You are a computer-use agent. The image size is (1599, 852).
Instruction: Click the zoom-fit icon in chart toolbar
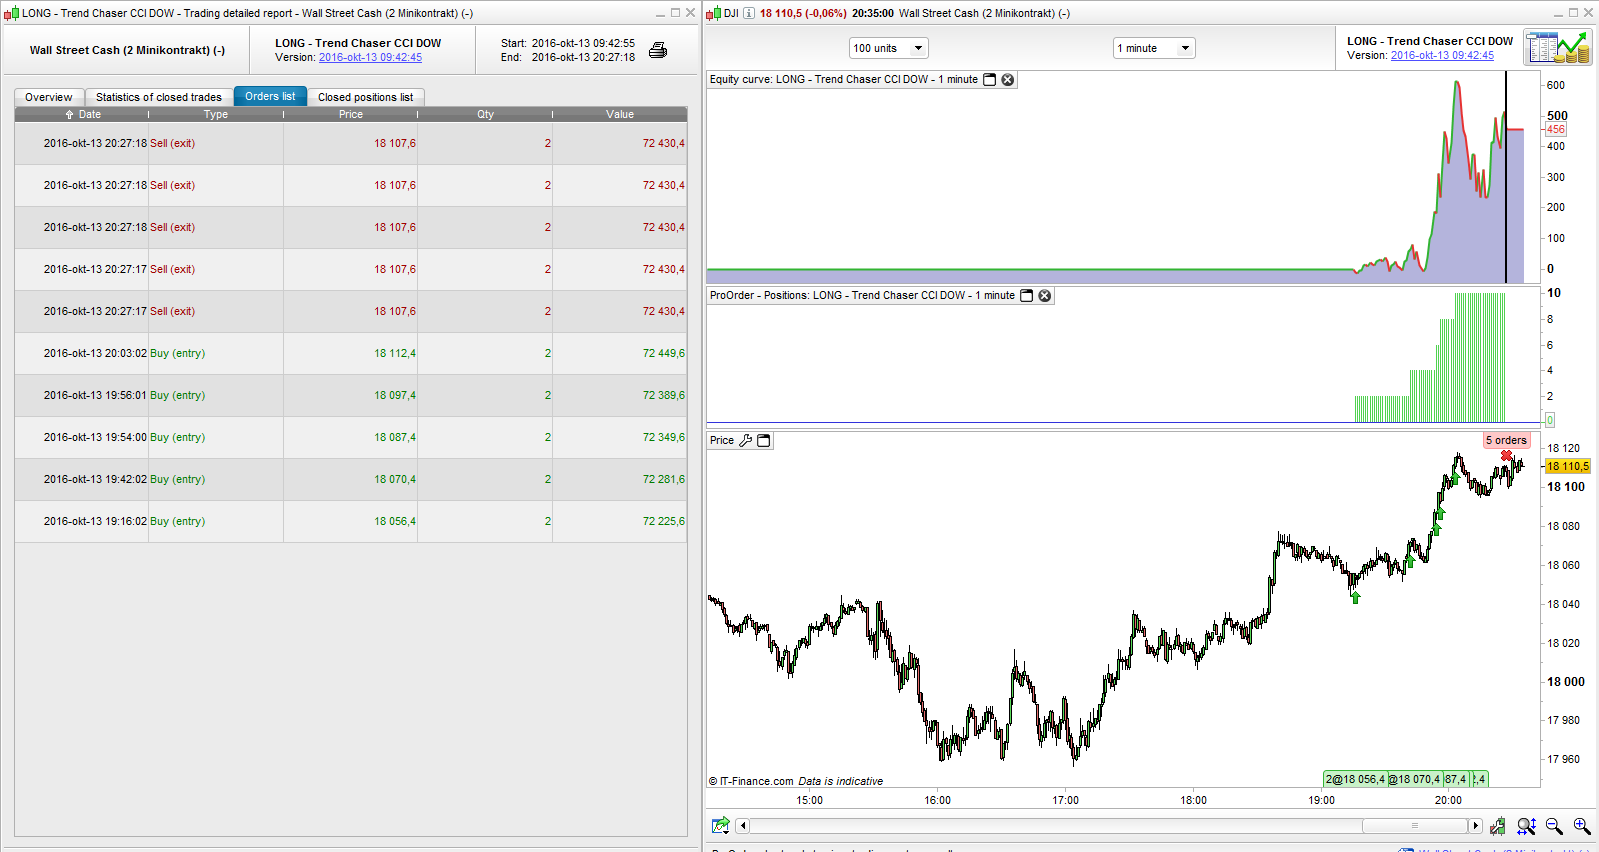pos(1526,826)
